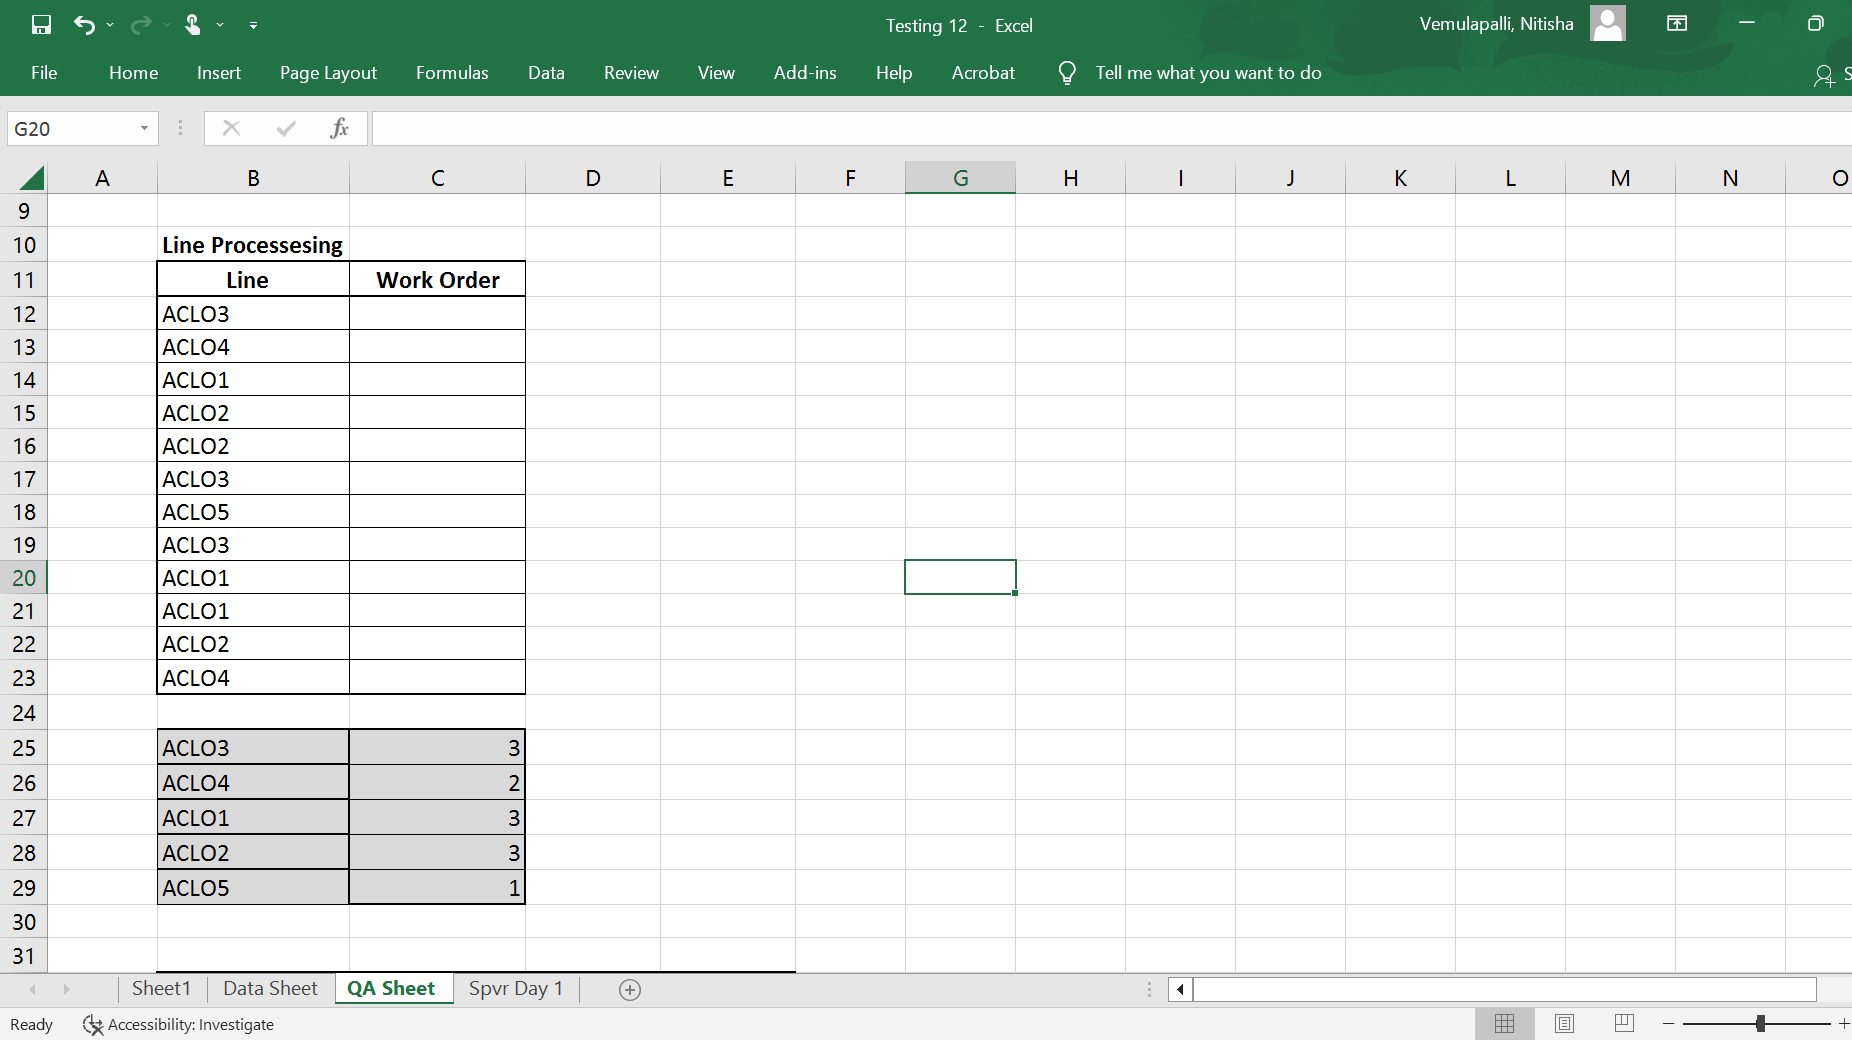
Task: Switch to the Data Sheet tab
Action: point(269,988)
